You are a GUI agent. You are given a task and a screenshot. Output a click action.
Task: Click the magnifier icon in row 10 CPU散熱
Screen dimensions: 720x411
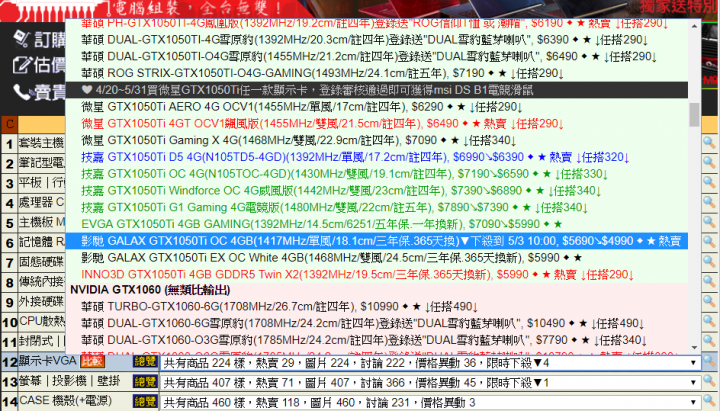pyautogui.click(x=710, y=322)
